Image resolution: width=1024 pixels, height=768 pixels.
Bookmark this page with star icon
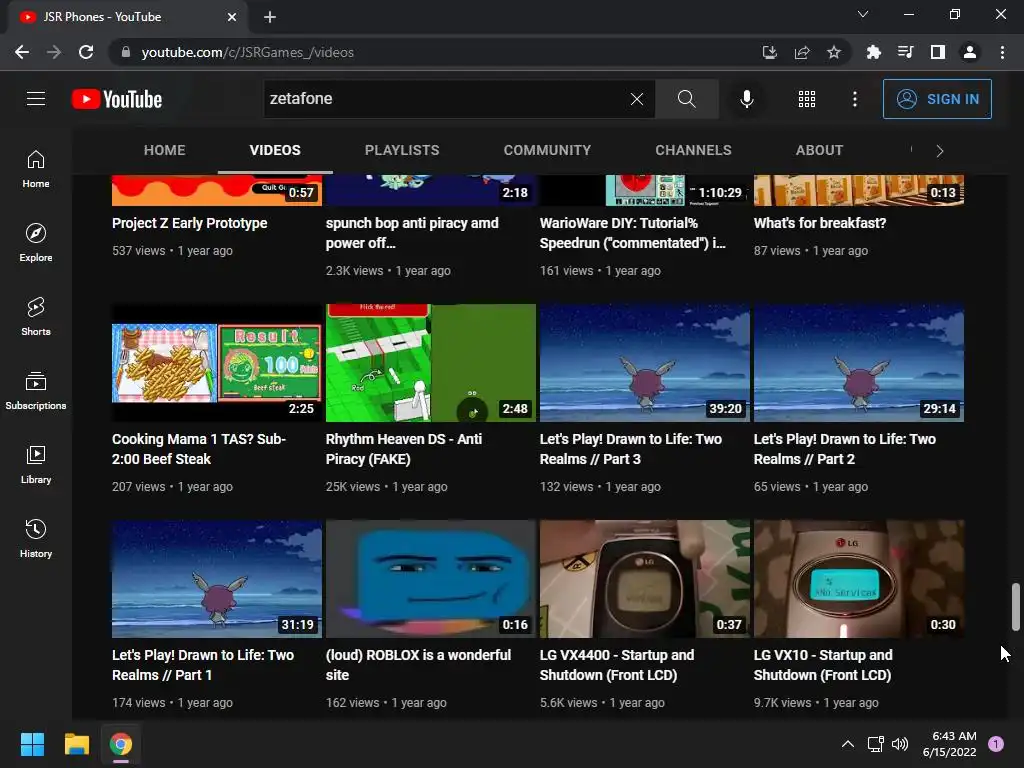click(833, 52)
